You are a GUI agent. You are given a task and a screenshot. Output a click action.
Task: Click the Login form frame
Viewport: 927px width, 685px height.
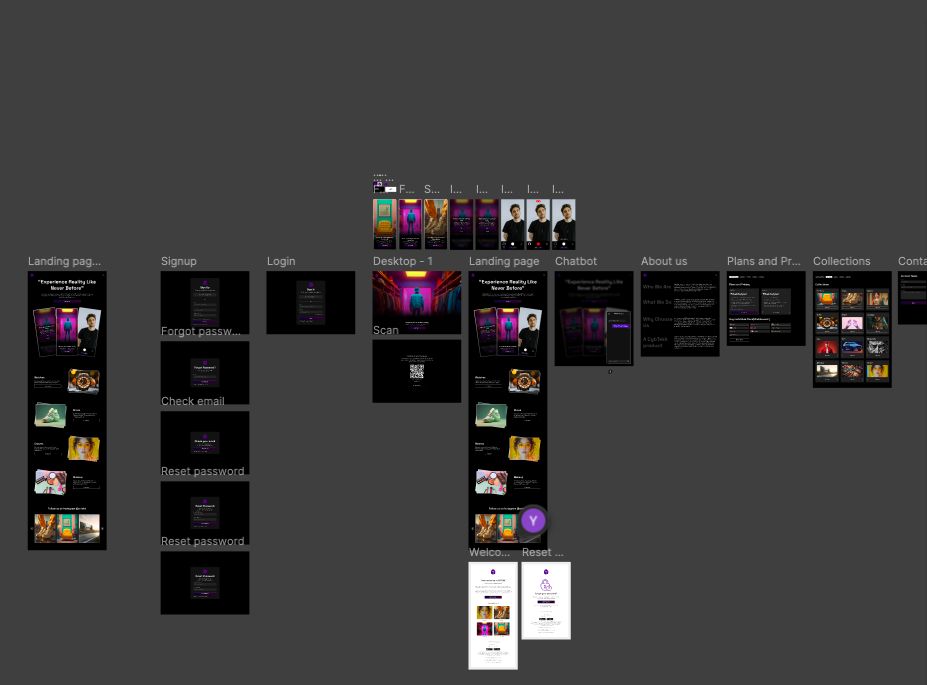coord(310,303)
